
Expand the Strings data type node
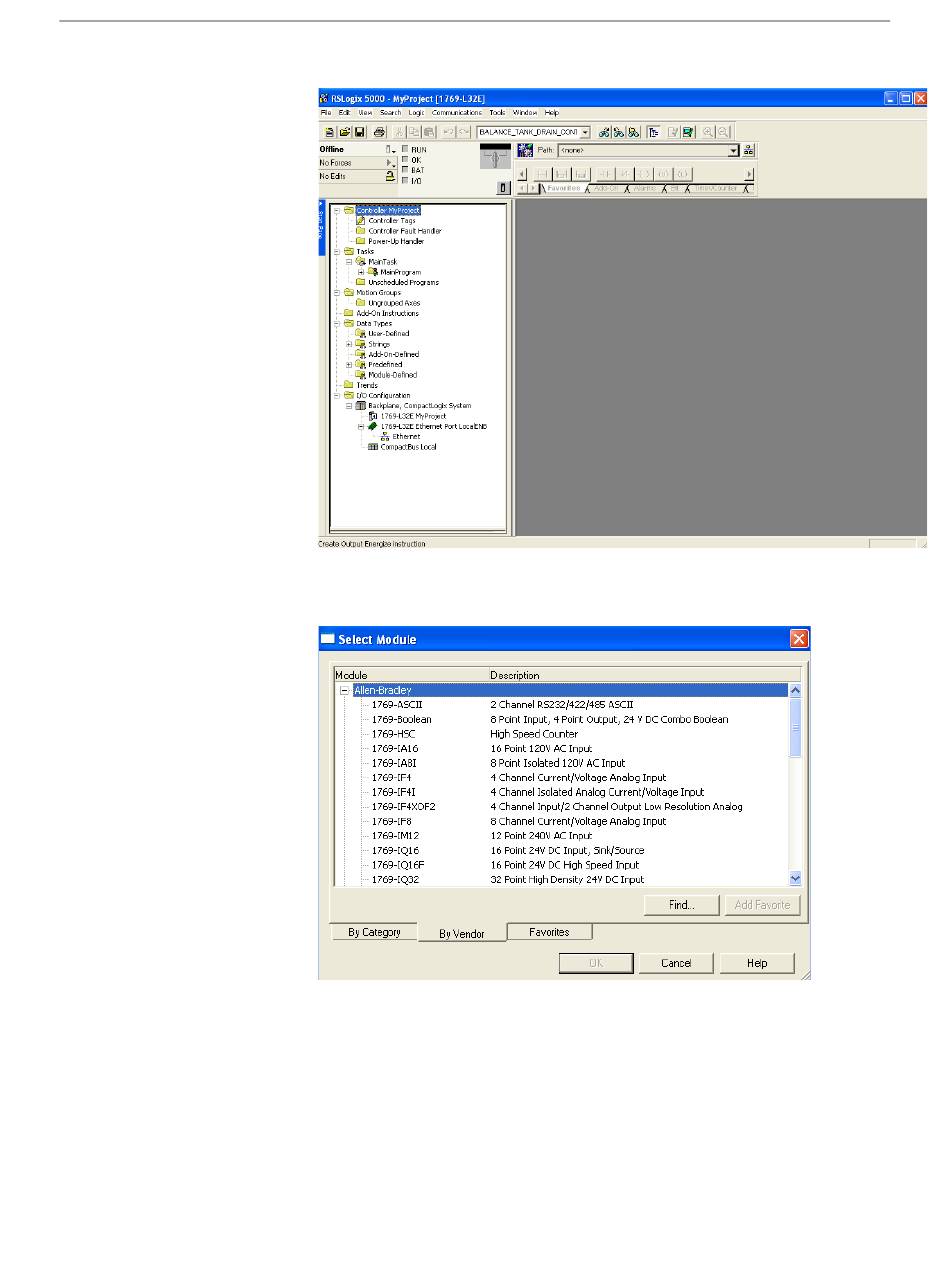click(349, 344)
